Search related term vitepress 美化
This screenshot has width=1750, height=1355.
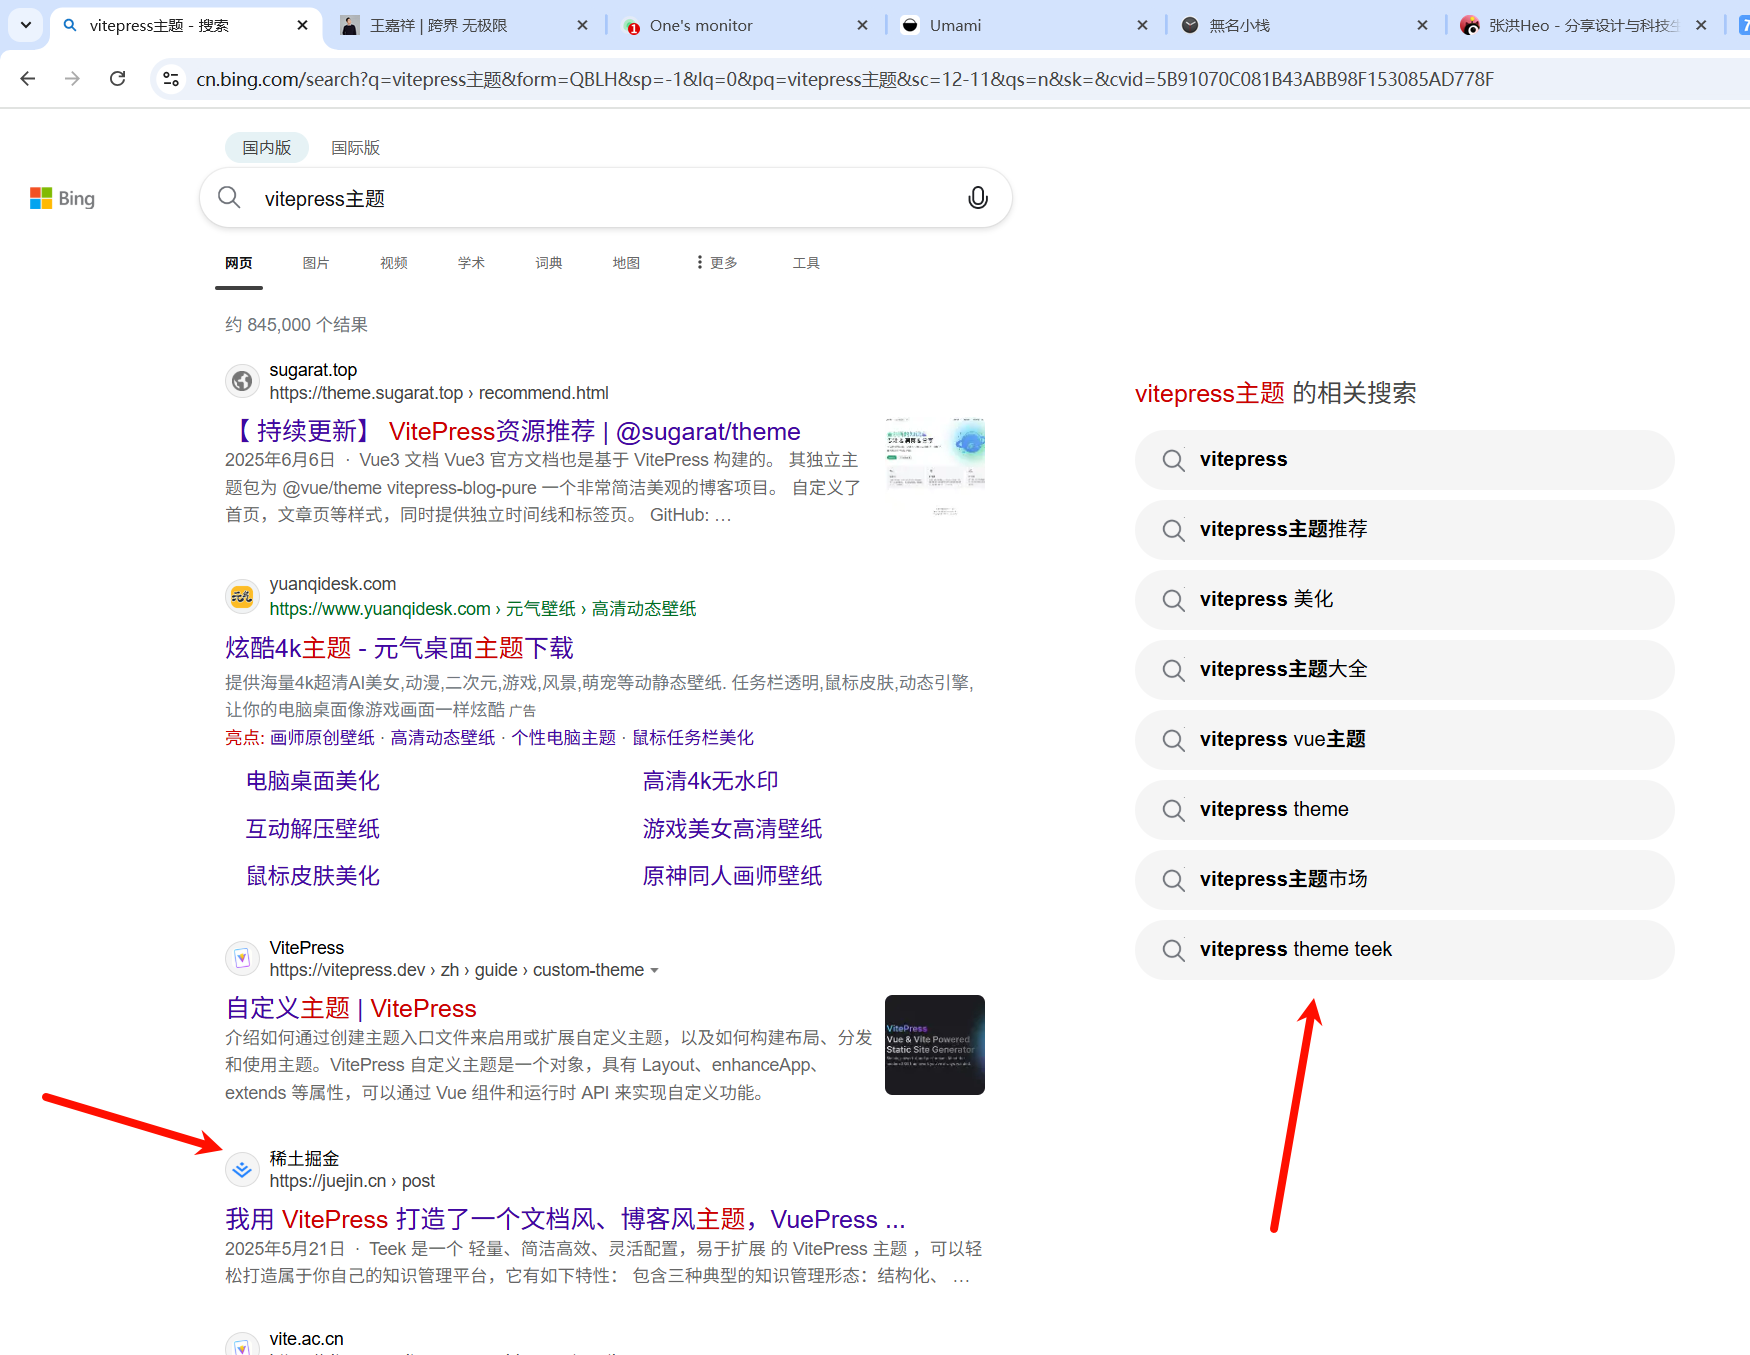[1405, 600]
